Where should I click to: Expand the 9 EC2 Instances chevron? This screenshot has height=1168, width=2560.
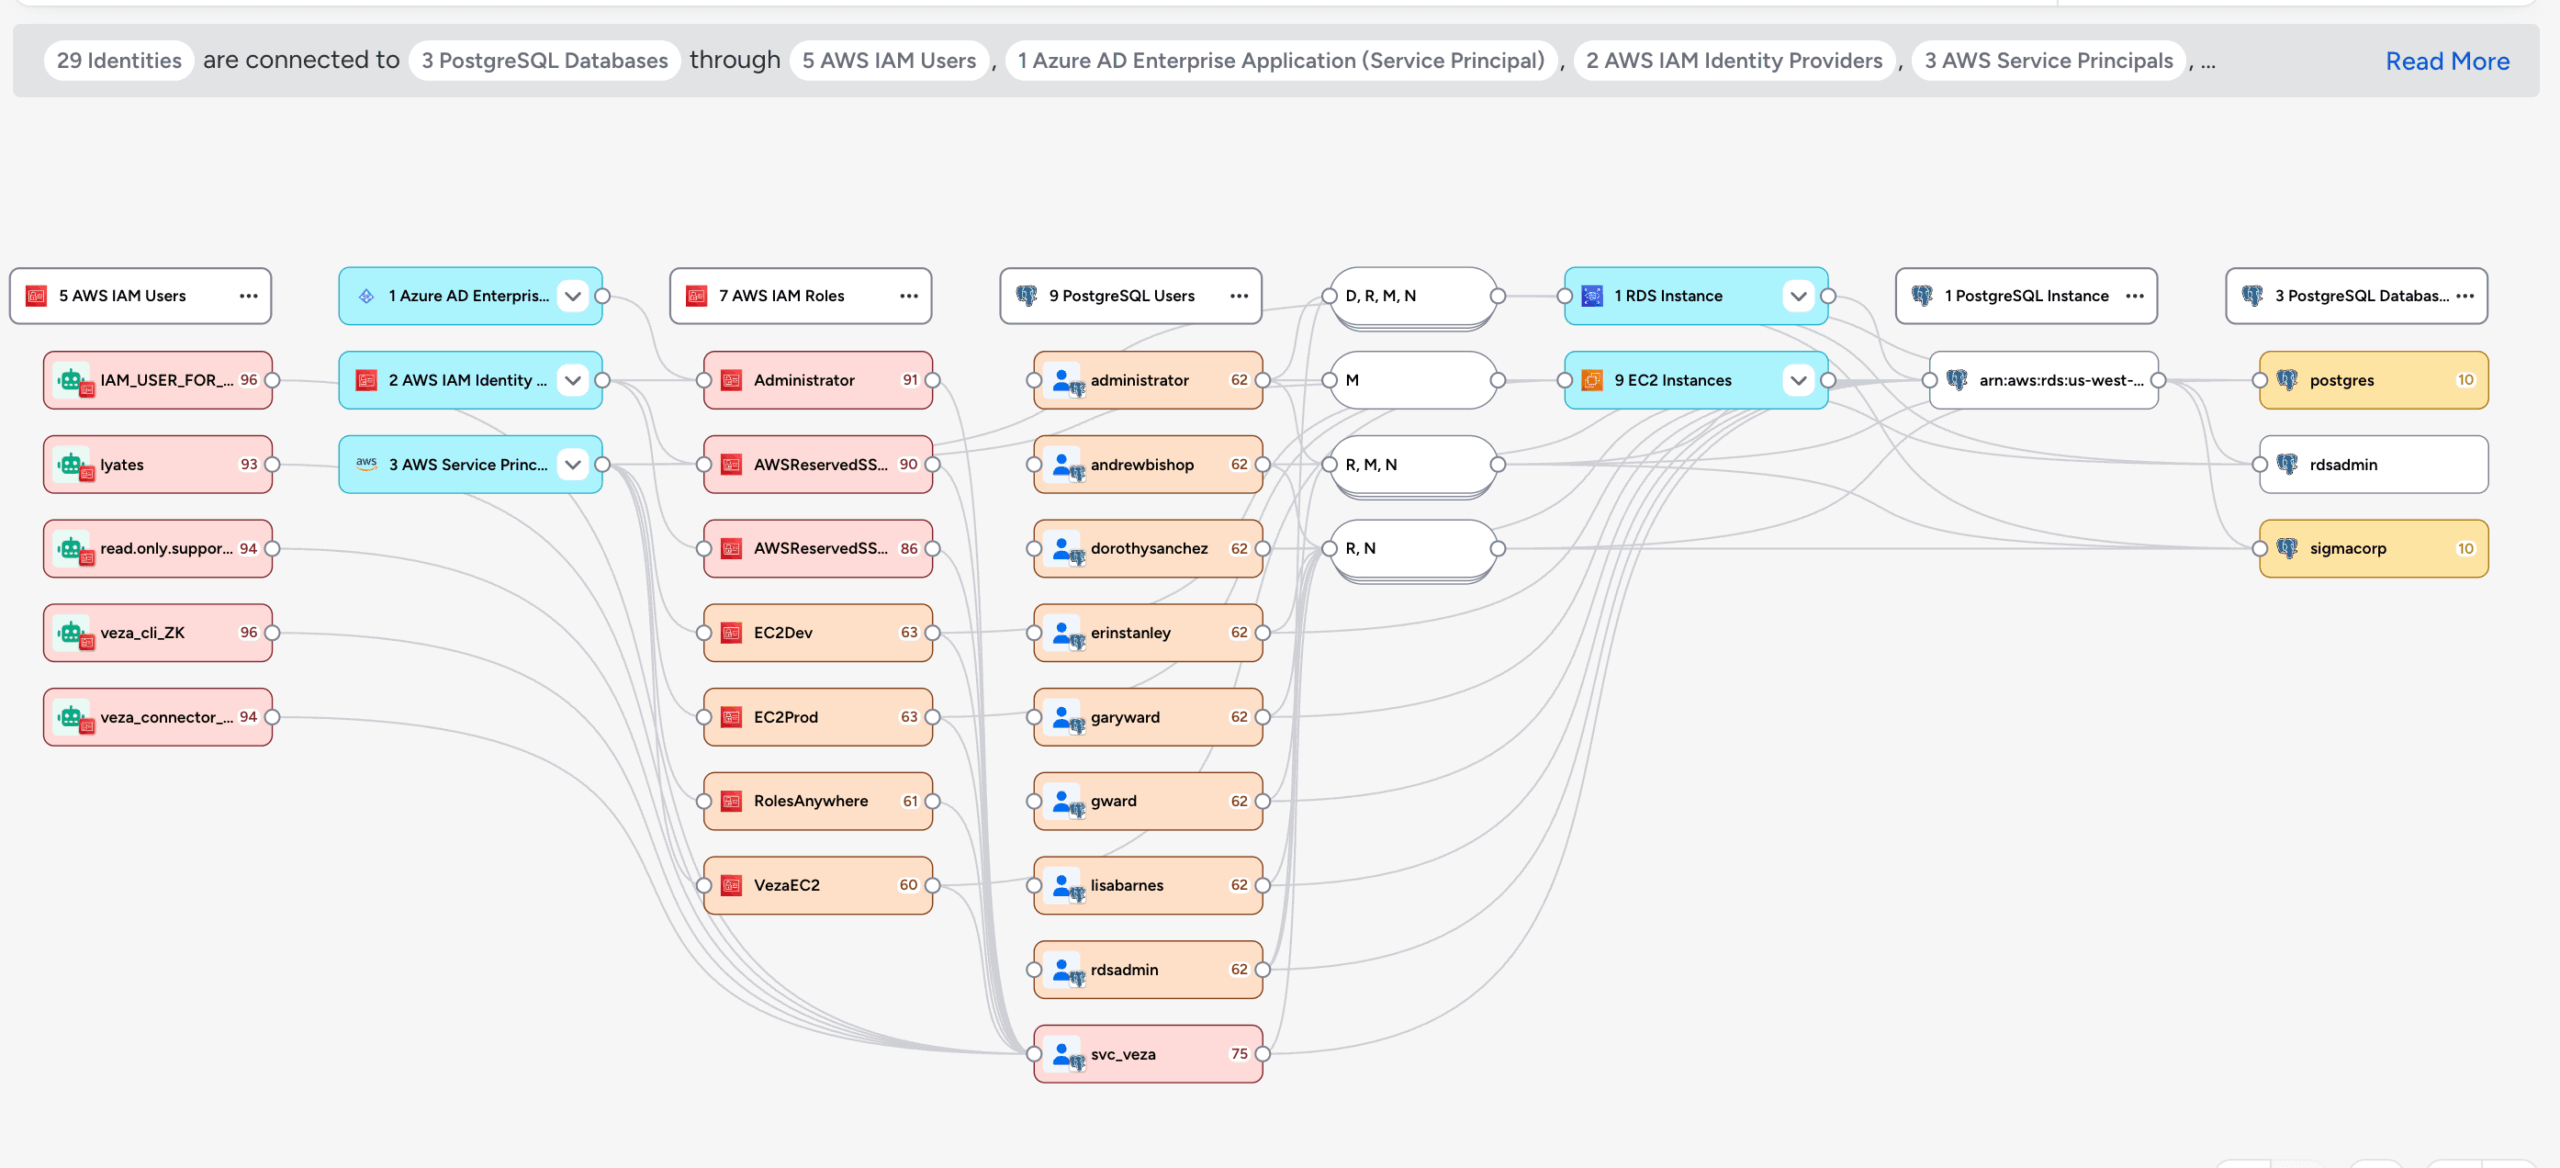coord(1798,380)
